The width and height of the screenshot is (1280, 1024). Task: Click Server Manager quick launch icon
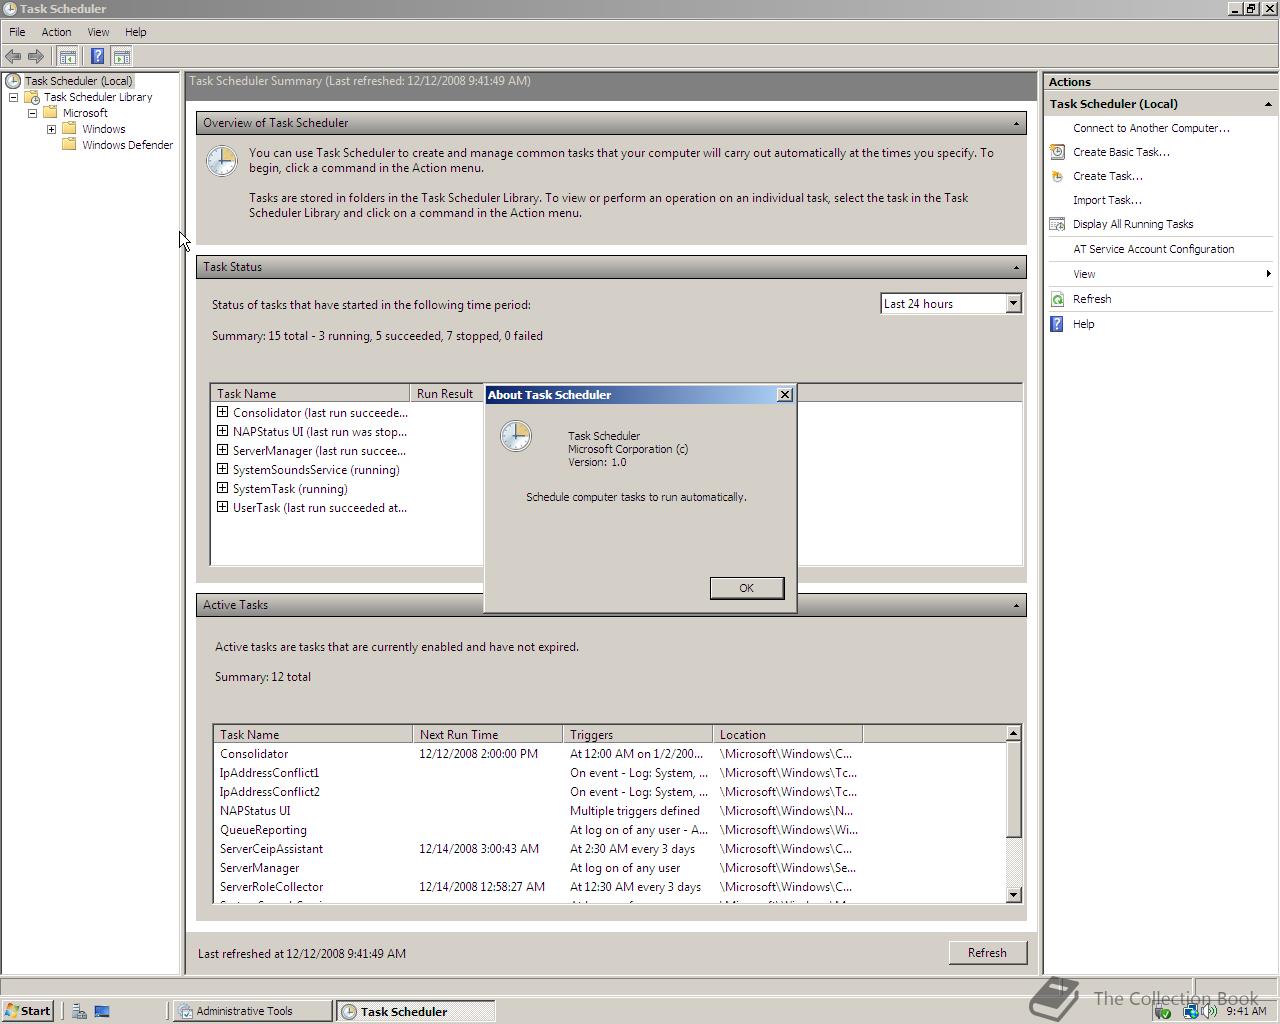(78, 1011)
